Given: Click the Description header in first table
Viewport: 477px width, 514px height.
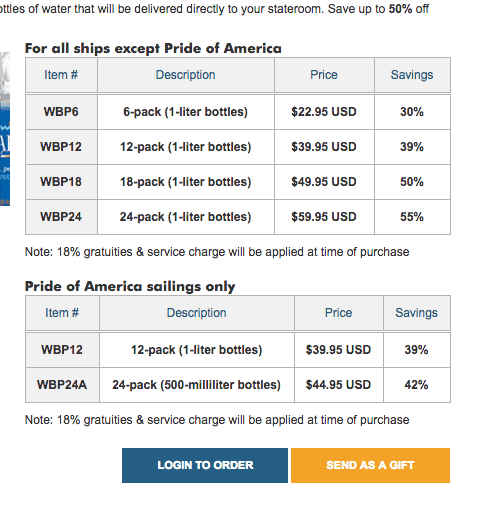Looking at the screenshot, I should pos(186,75).
